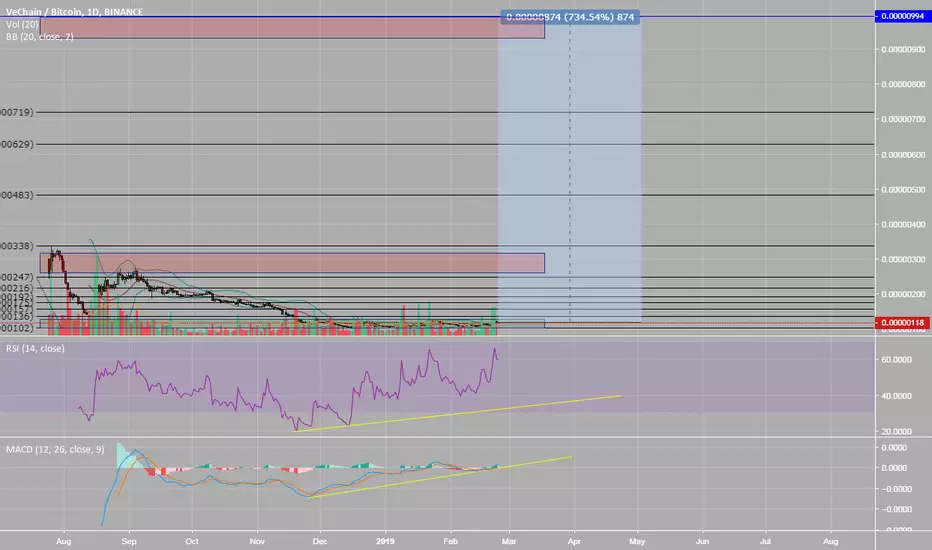Click the 0.00000400 price axis value

(x=903, y=225)
